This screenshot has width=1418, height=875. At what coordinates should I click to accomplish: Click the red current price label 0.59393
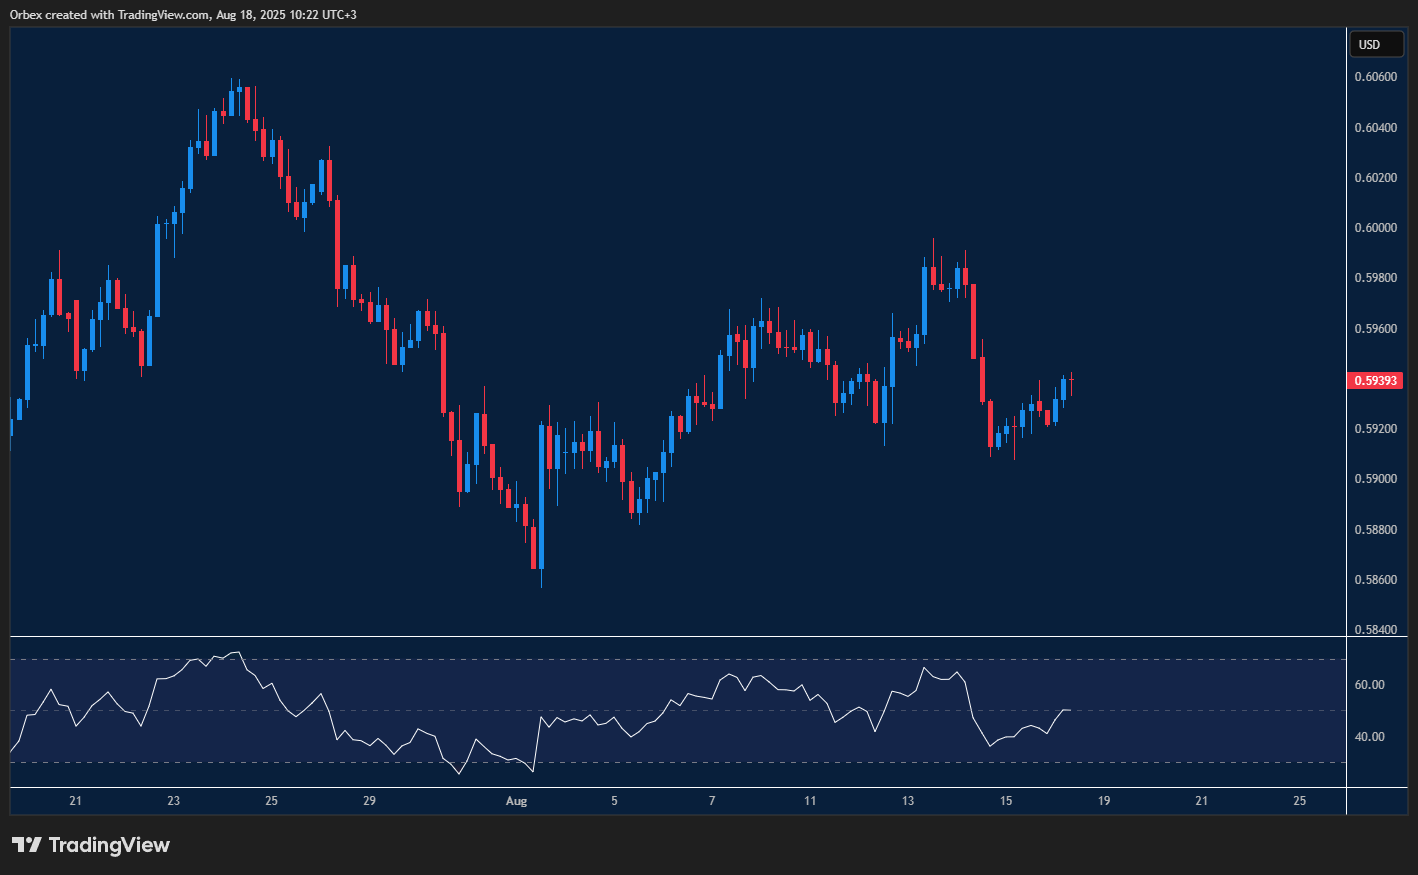pos(1376,380)
